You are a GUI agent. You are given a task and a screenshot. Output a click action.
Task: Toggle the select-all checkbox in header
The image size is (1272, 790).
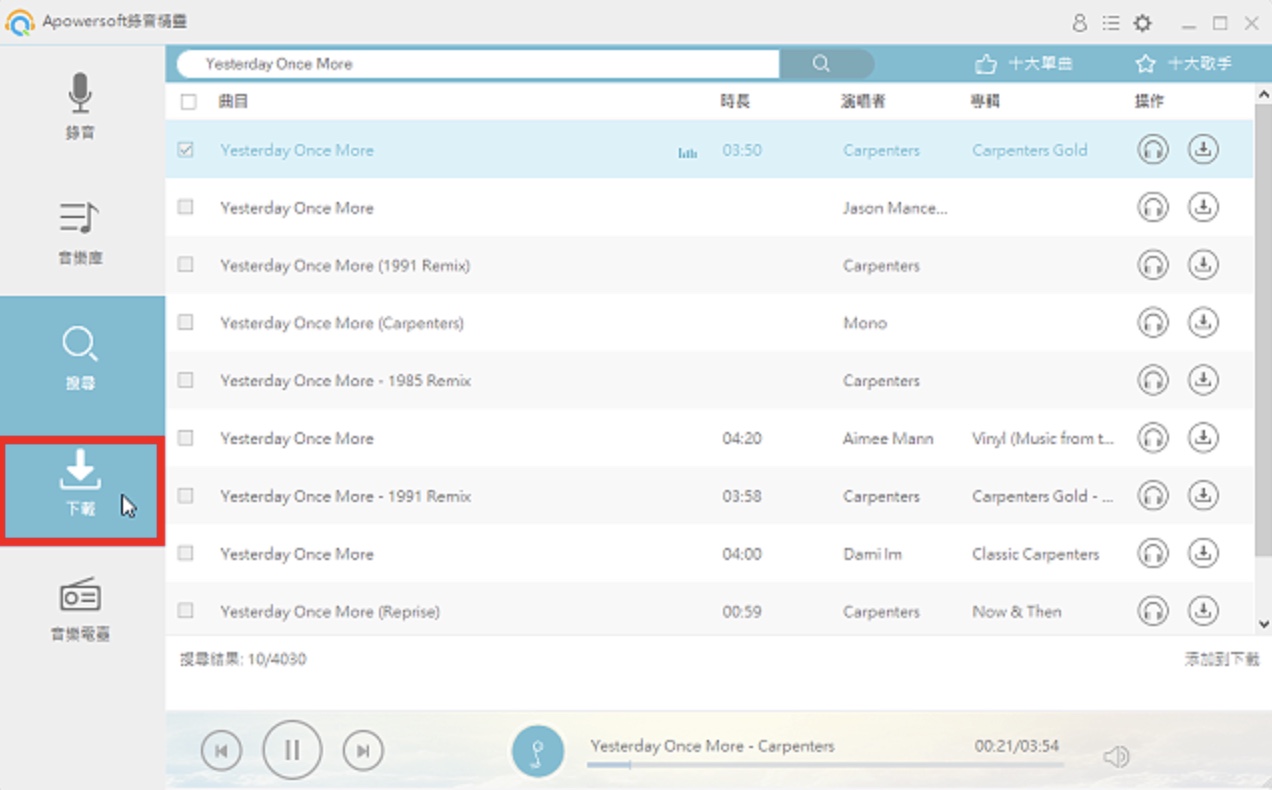pos(188,101)
